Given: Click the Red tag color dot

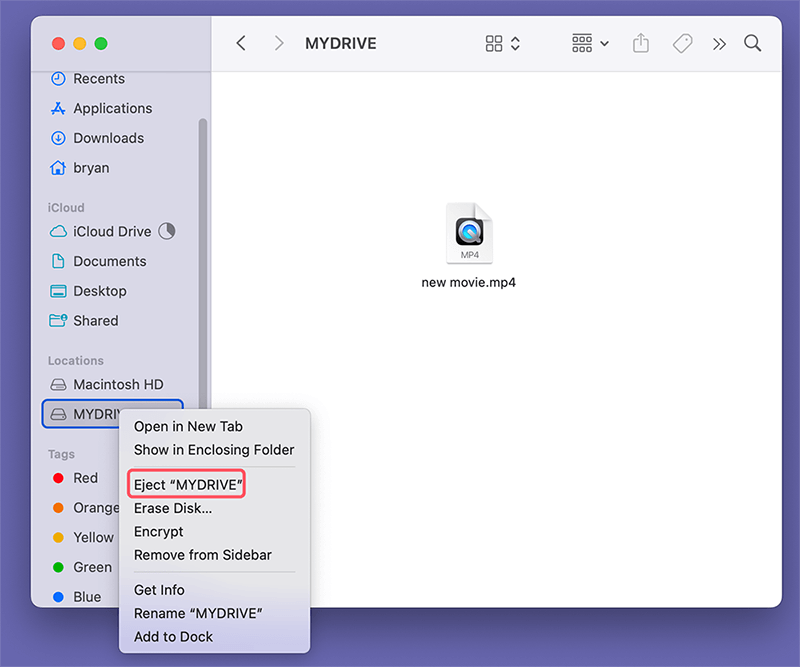Looking at the screenshot, I should point(58,478).
